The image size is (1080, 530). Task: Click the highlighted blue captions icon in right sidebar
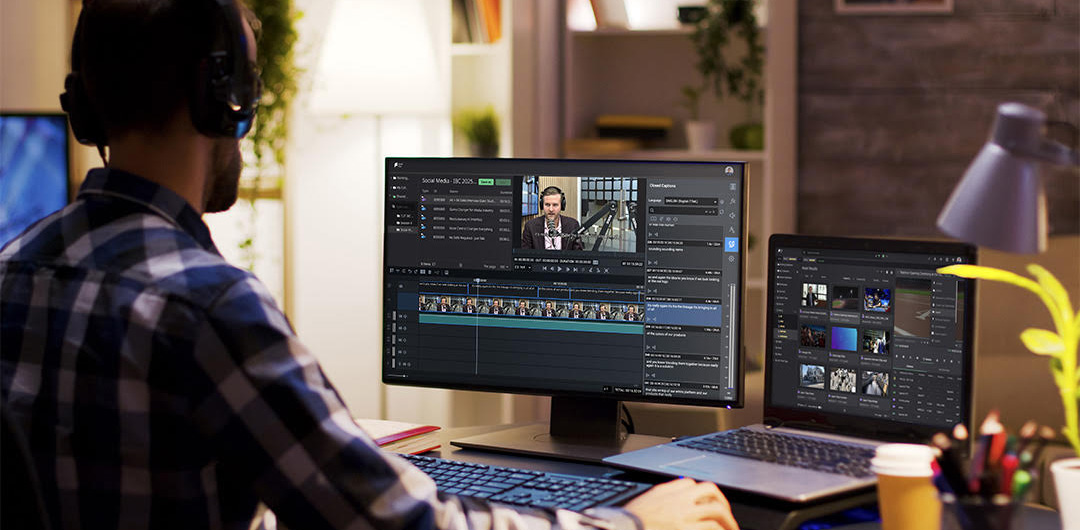point(732,244)
